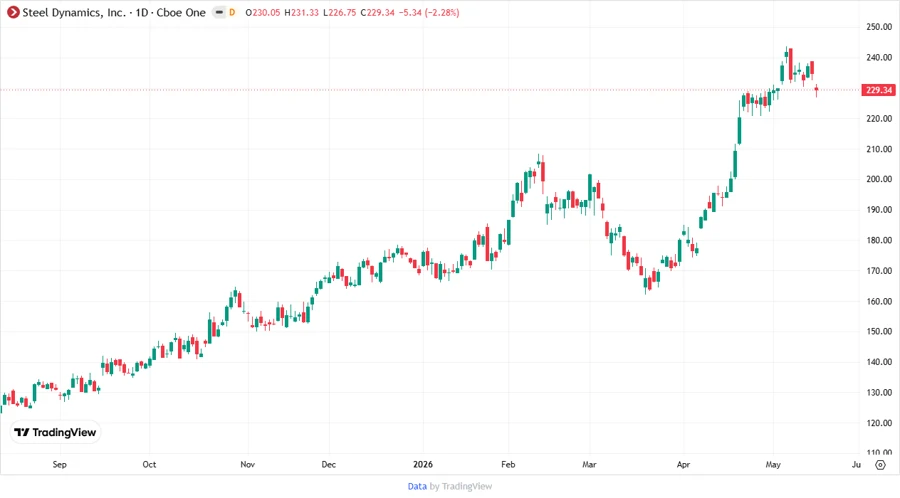Click the TradingView logo badge
The image size is (900, 498).
55,432
